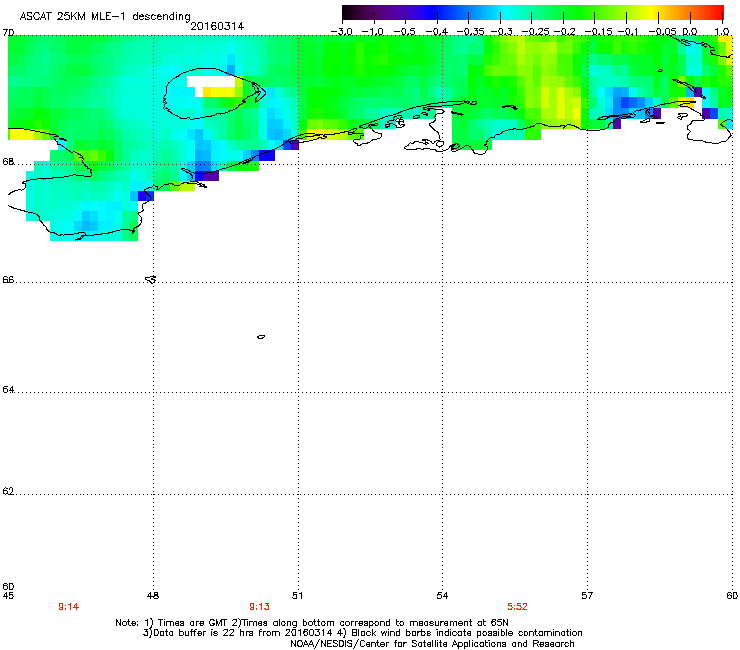This screenshot has width=740, height=650.
Task: Select the longitude label "57" on the bottom axis
Action: pos(587,596)
